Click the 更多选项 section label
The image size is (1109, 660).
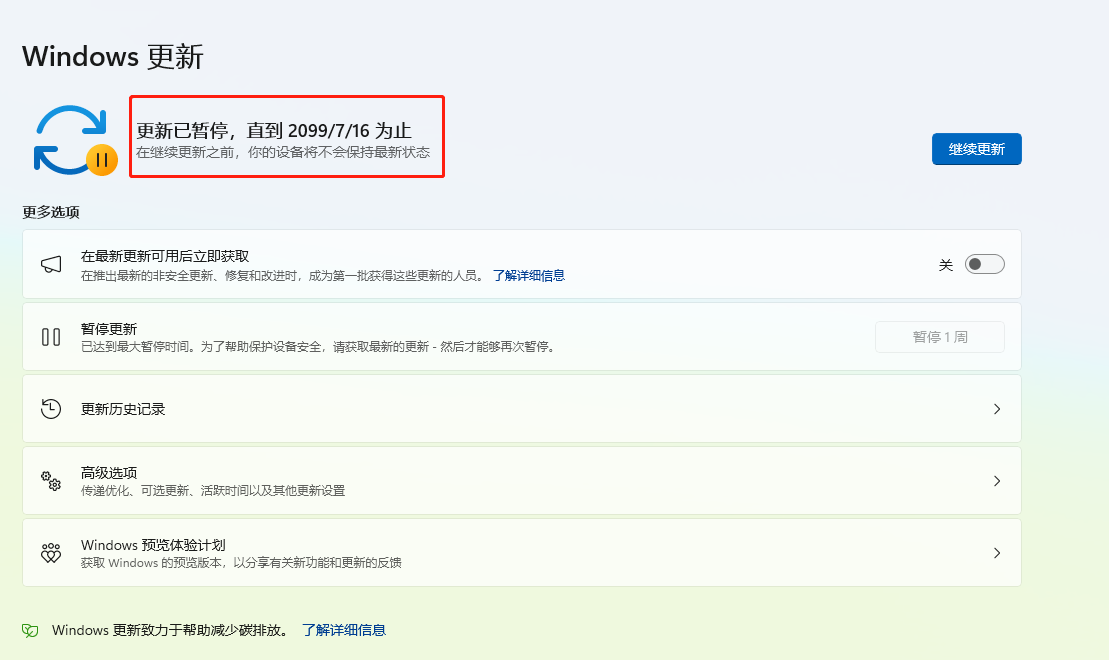pos(51,212)
